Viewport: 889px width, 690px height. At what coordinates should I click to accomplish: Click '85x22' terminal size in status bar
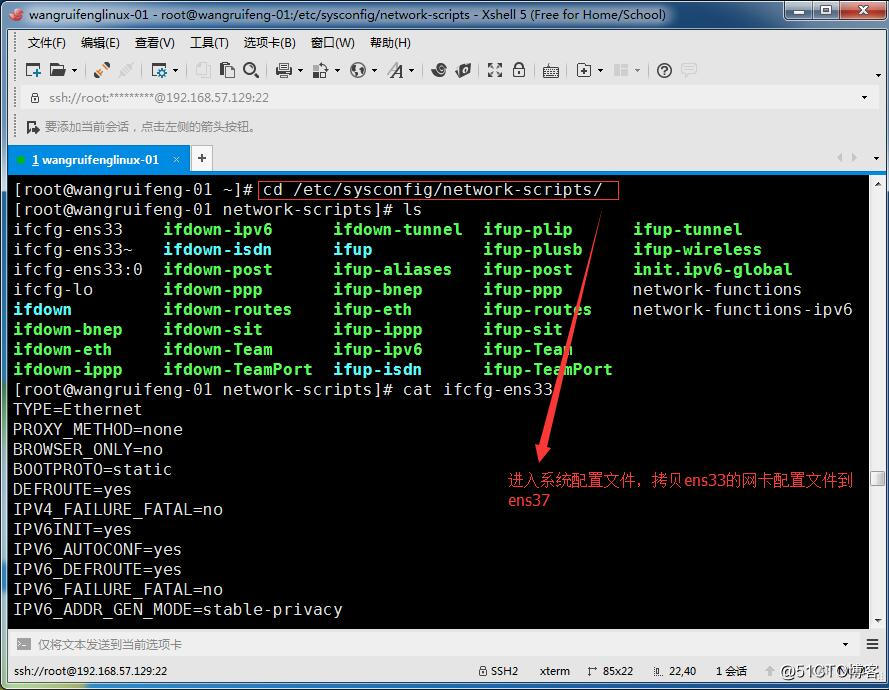pos(611,671)
